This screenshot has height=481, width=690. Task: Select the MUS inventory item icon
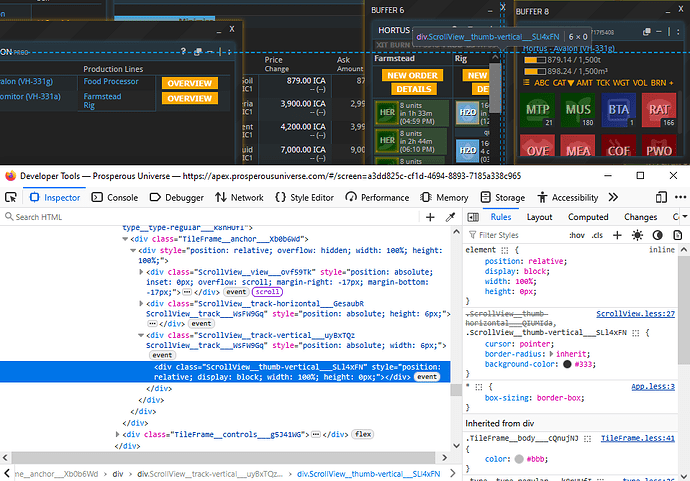click(578, 110)
